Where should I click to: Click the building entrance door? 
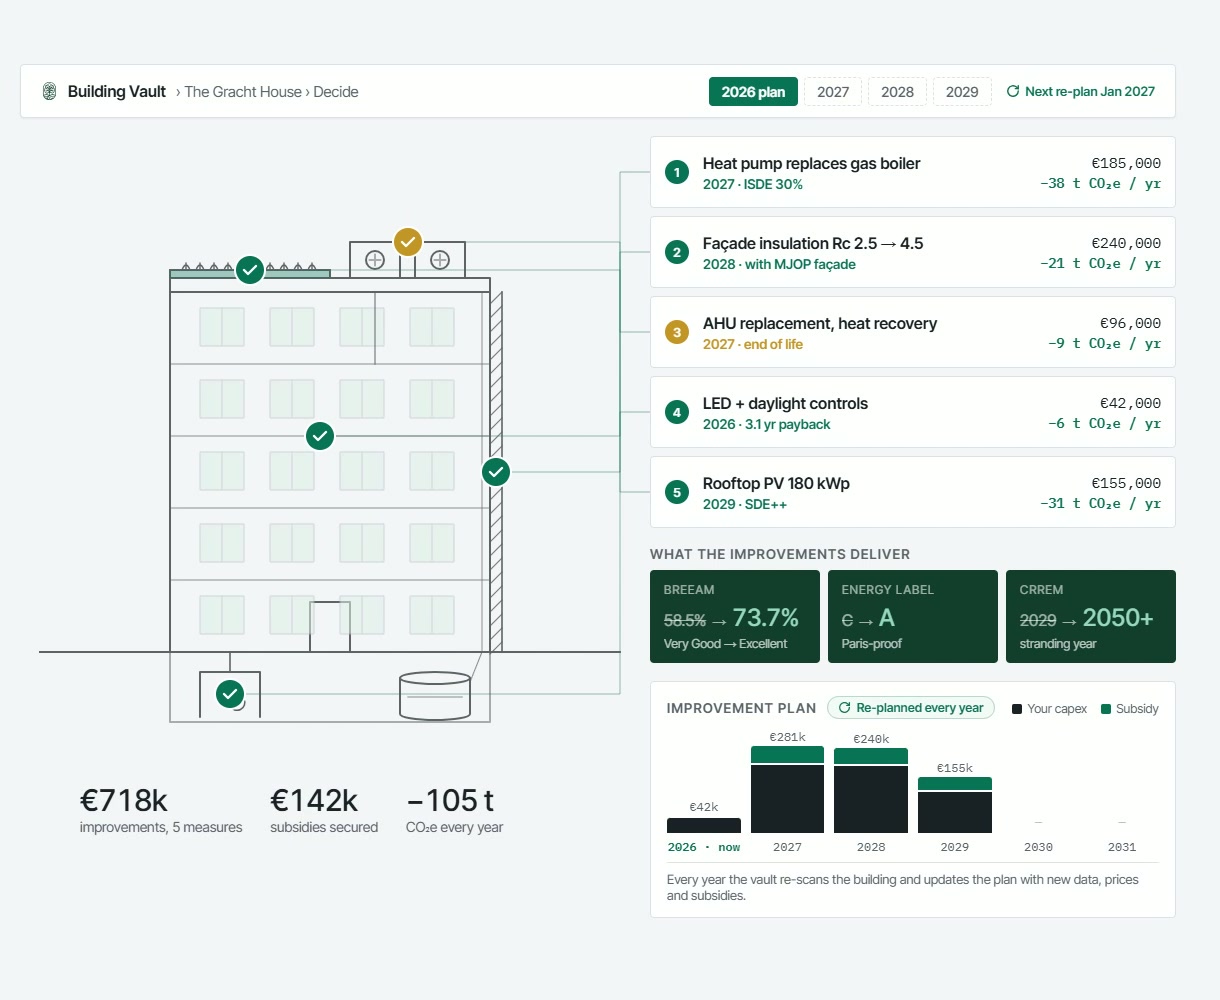tap(330, 627)
